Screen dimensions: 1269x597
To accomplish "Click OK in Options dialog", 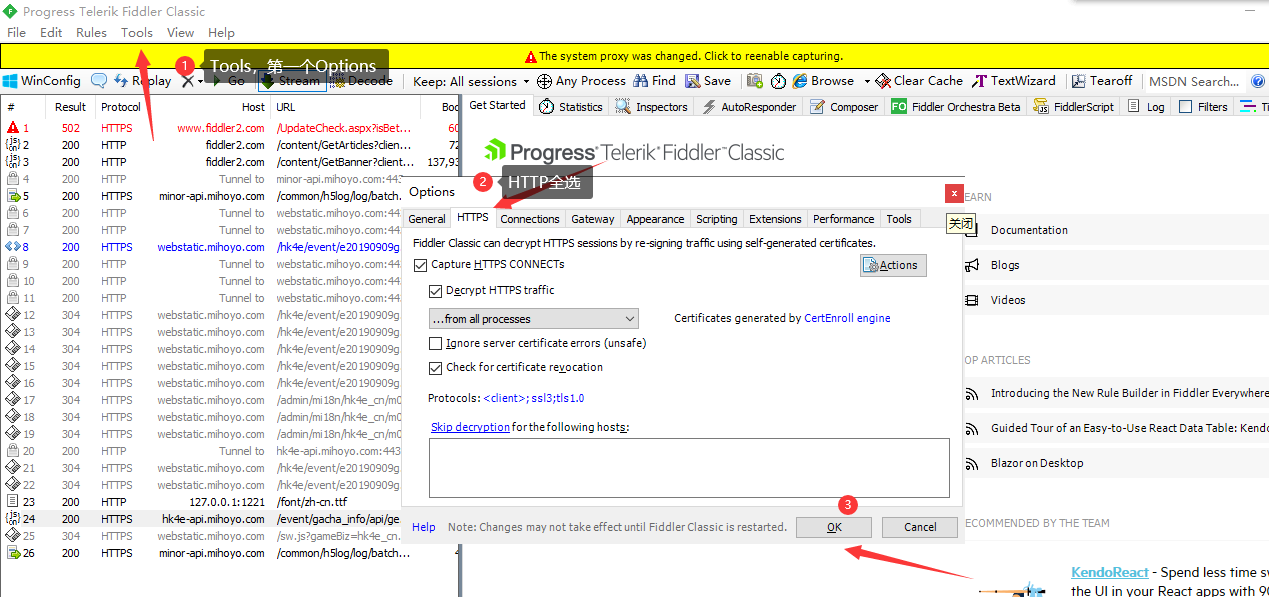I will pyautogui.click(x=834, y=527).
